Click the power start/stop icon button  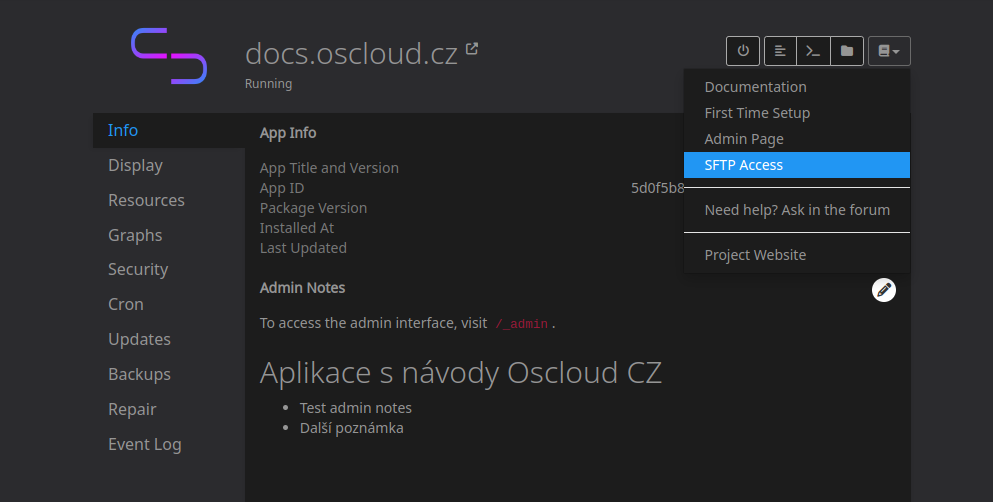(743, 51)
